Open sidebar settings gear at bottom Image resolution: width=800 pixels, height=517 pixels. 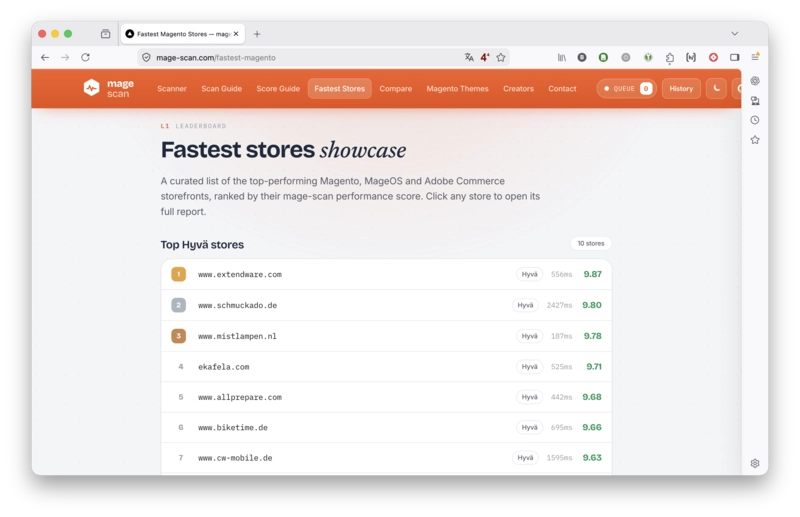[755, 463]
